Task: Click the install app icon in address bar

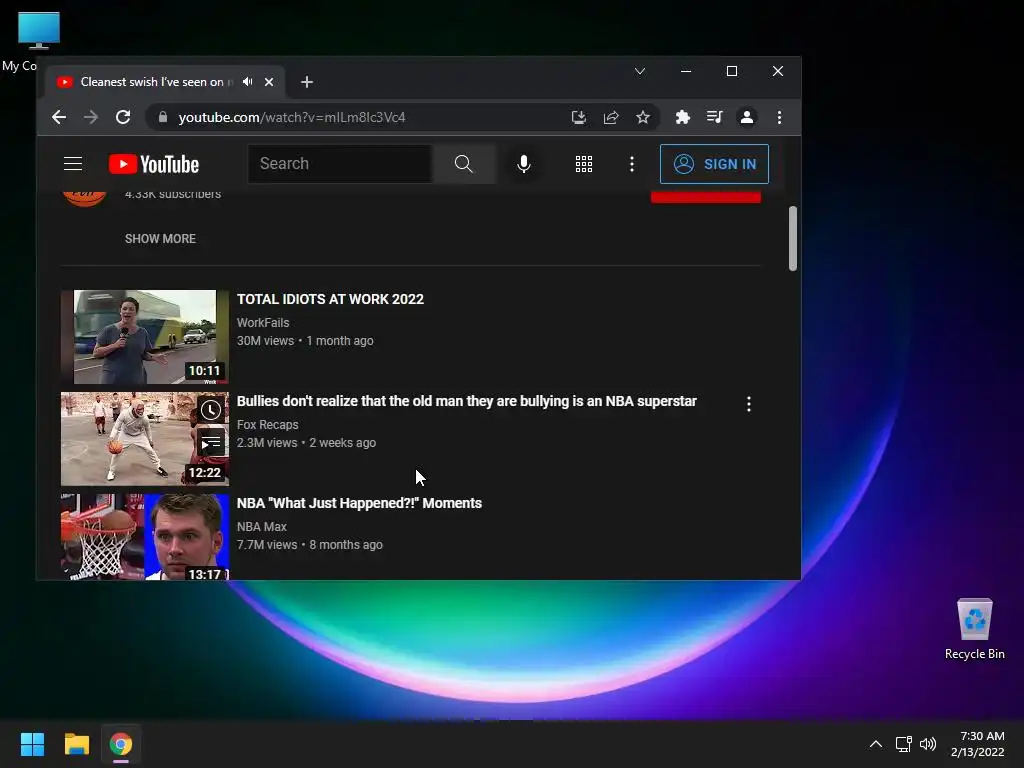Action: (579, 118)
